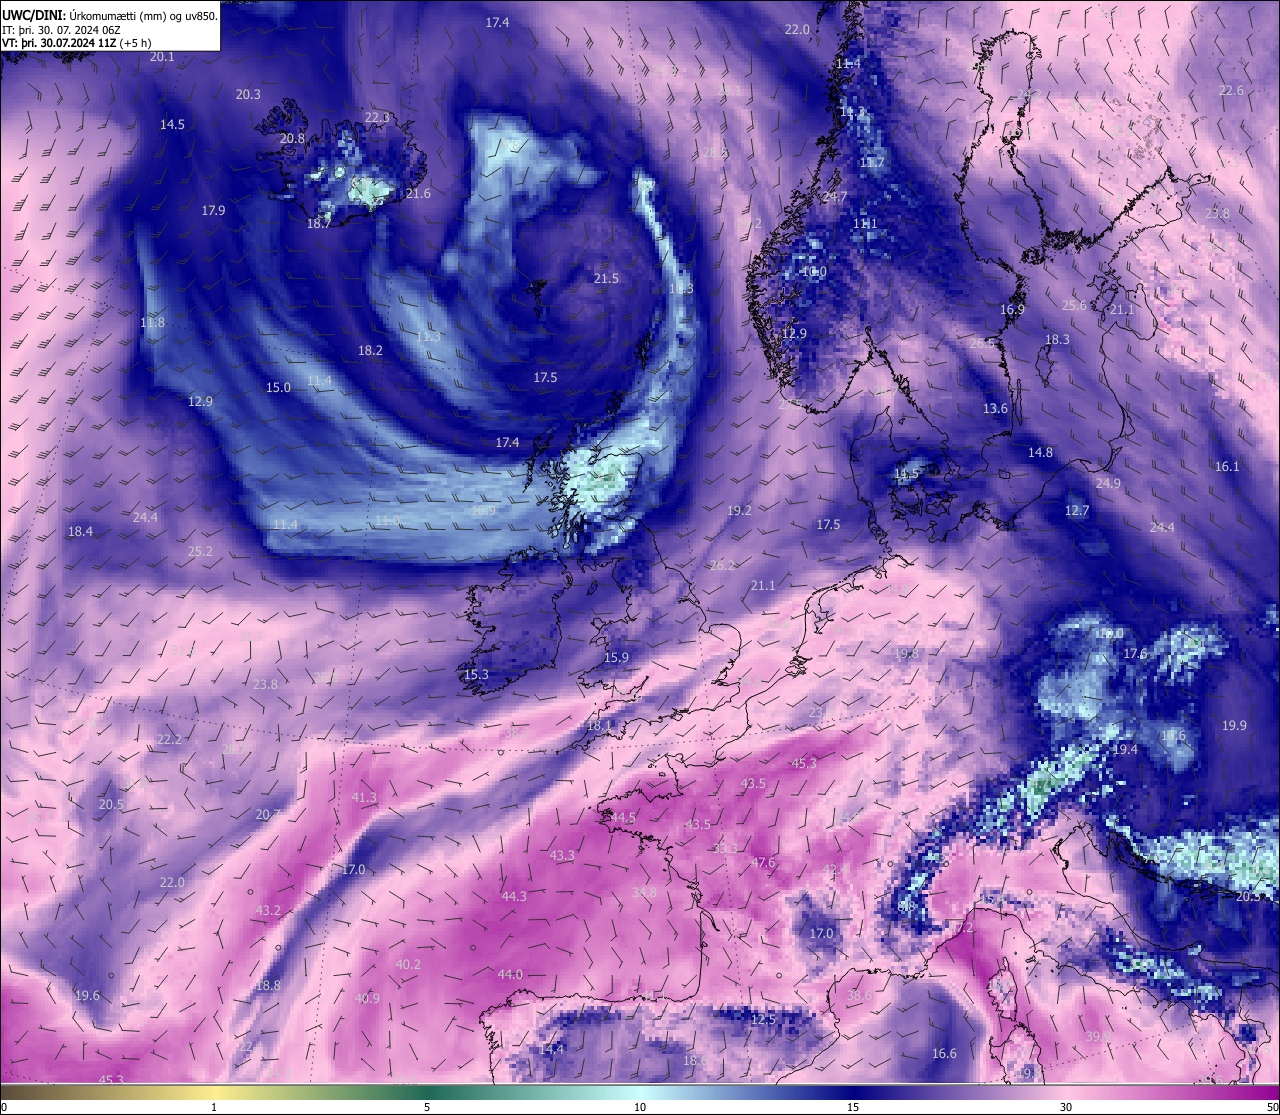This screenshot has height=1115, width=1280.
Task: Click the 12.5 value over Spain
Action: [763, 1019]
